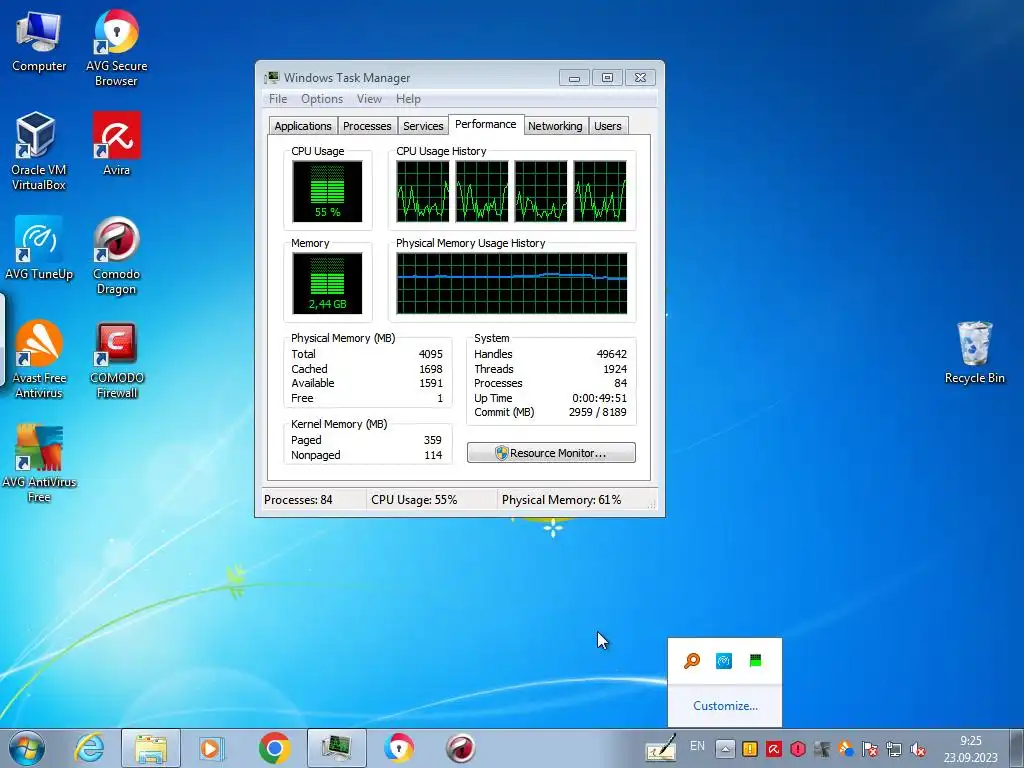
Task: Click the taskbar clock showing 9:25
Action: tap(970, 749)
